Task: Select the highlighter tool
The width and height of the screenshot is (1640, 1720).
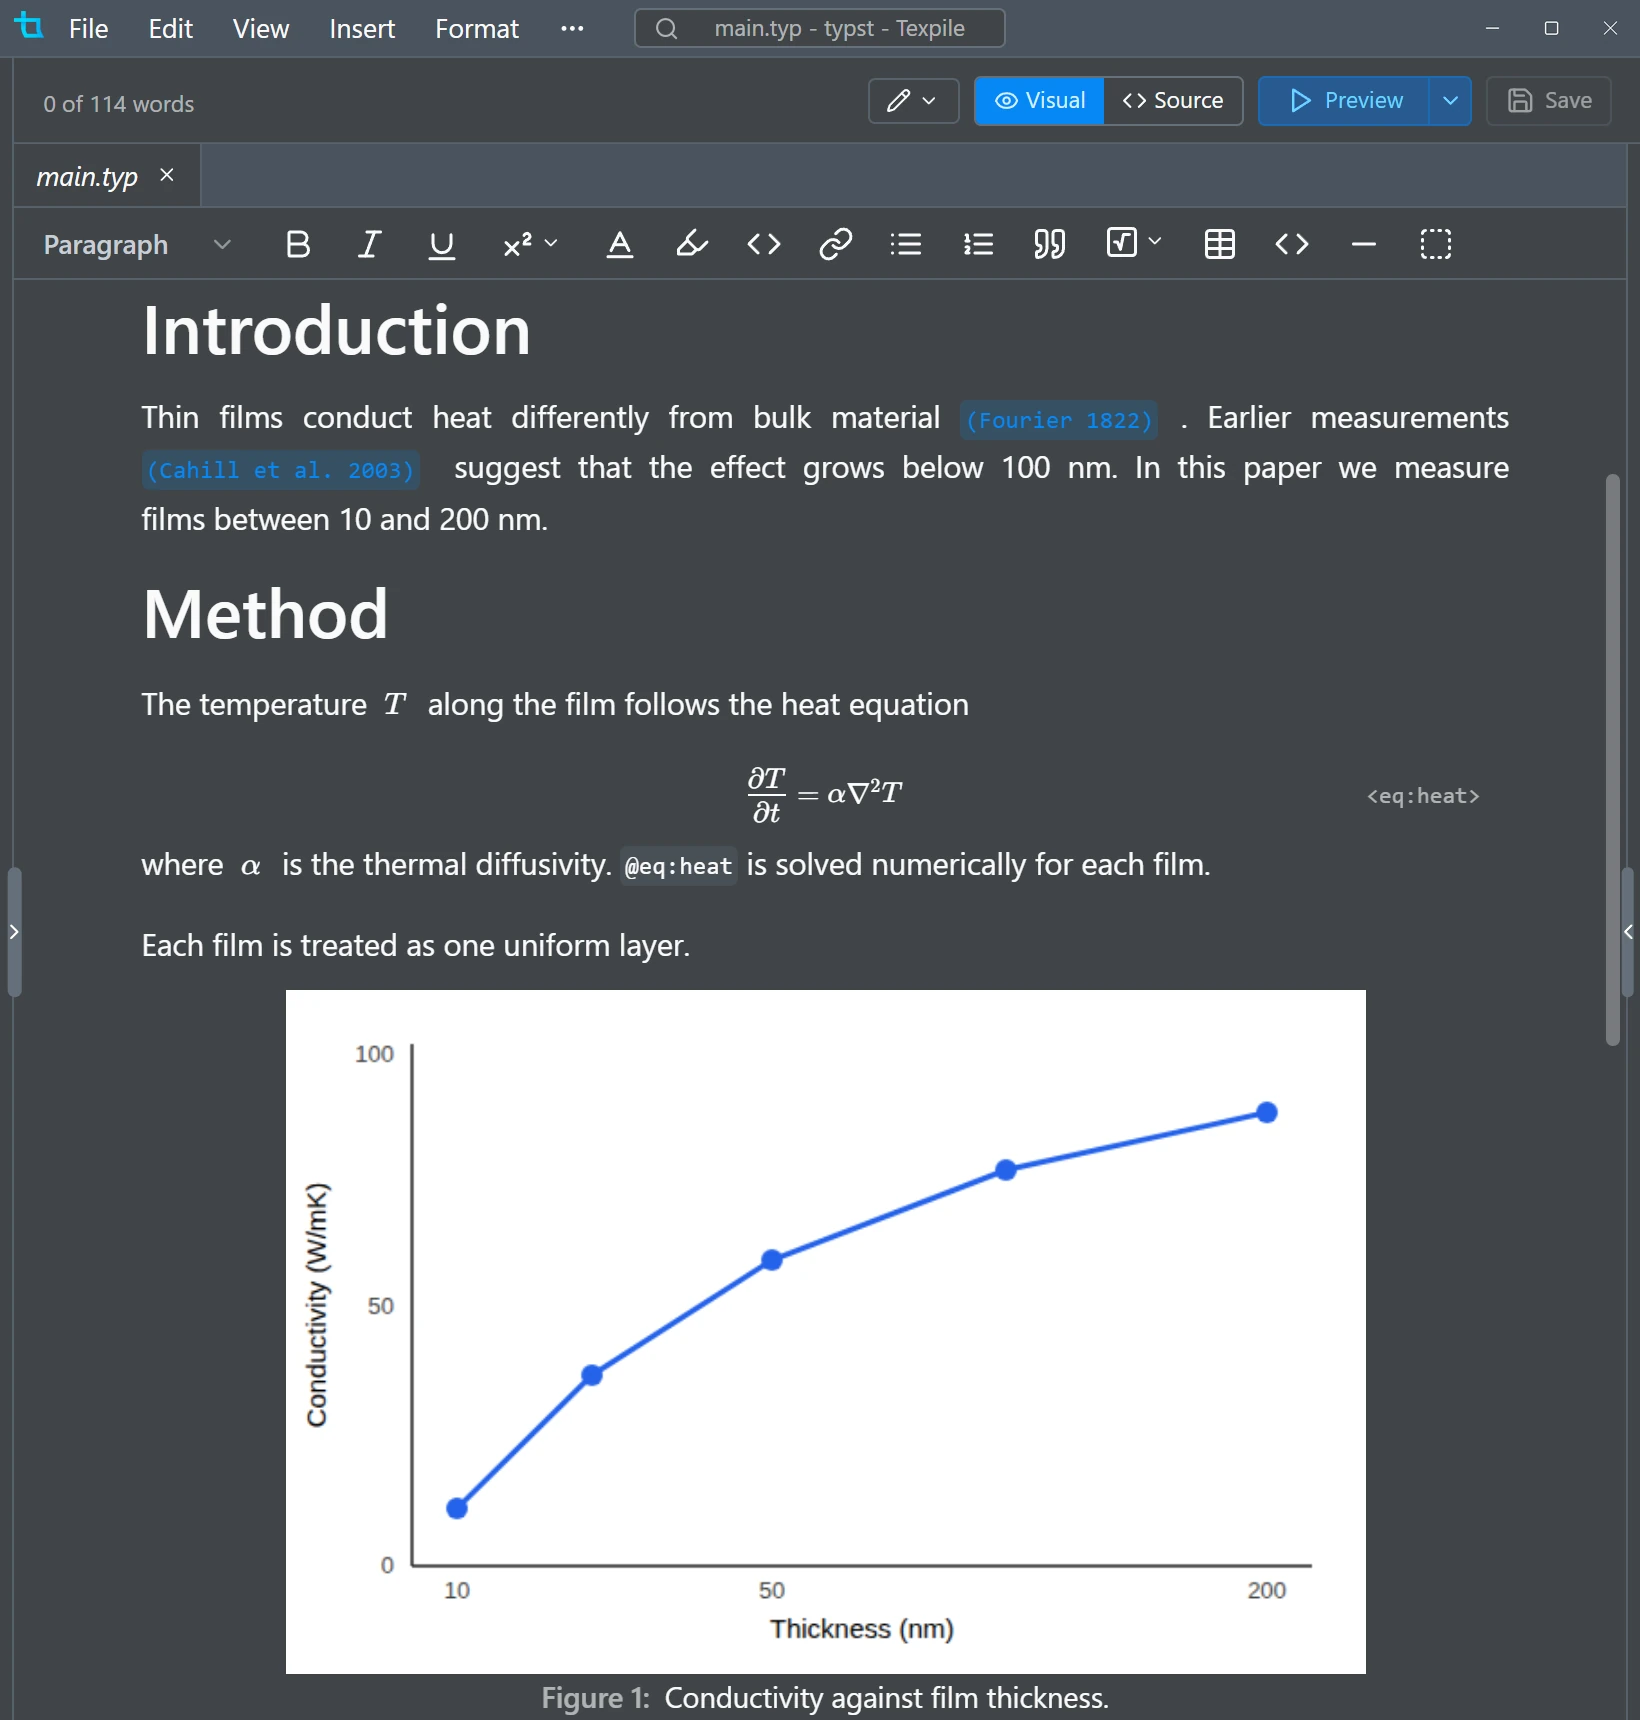Action: click(692, 244)
